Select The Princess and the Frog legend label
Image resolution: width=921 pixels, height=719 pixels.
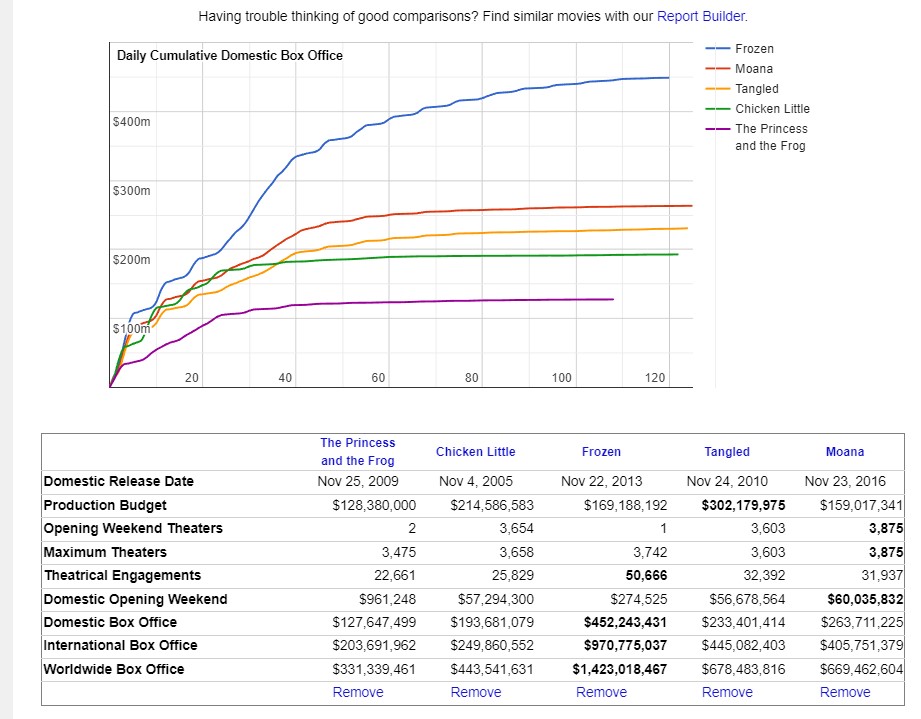tap(771, 137)
